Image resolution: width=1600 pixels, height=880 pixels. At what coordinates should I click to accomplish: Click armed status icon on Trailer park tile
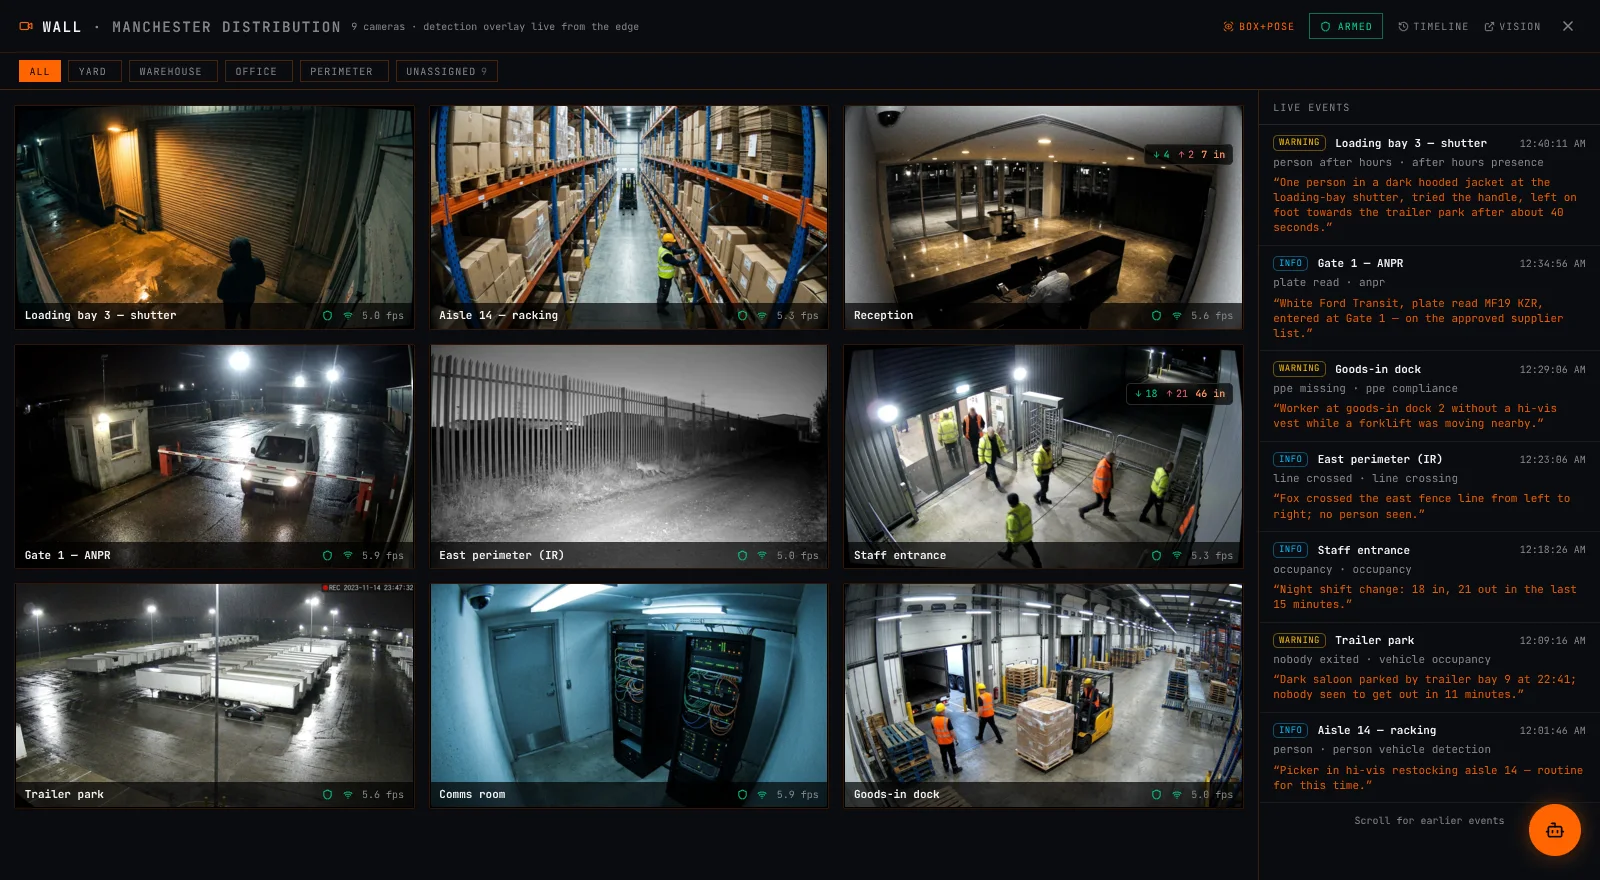[x=327, y=795]
